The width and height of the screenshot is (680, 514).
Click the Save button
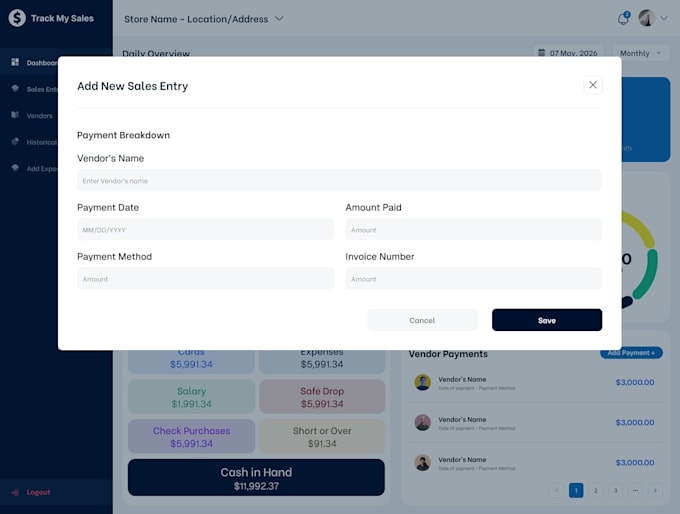tap(547, 320)
